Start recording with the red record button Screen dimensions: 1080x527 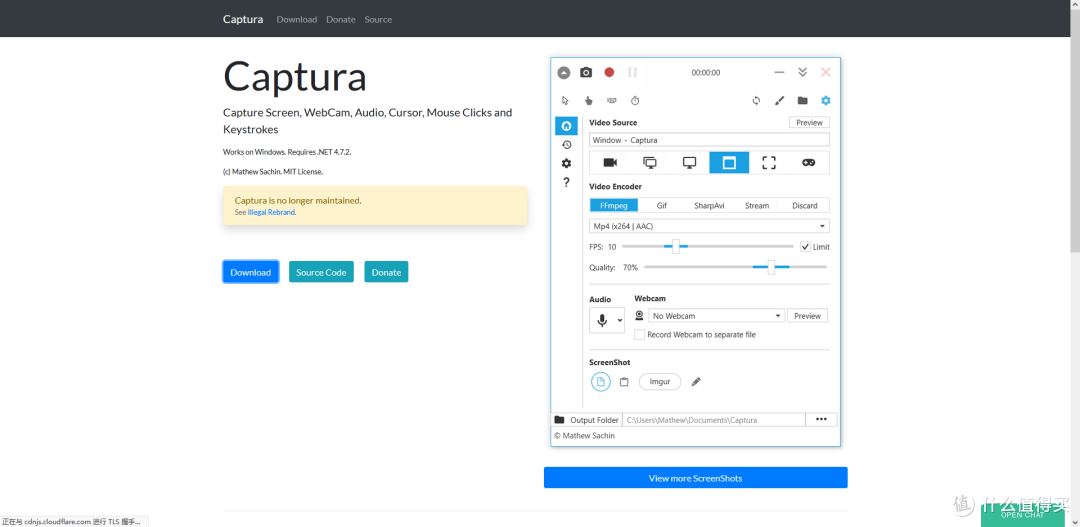tap(609, 72)
